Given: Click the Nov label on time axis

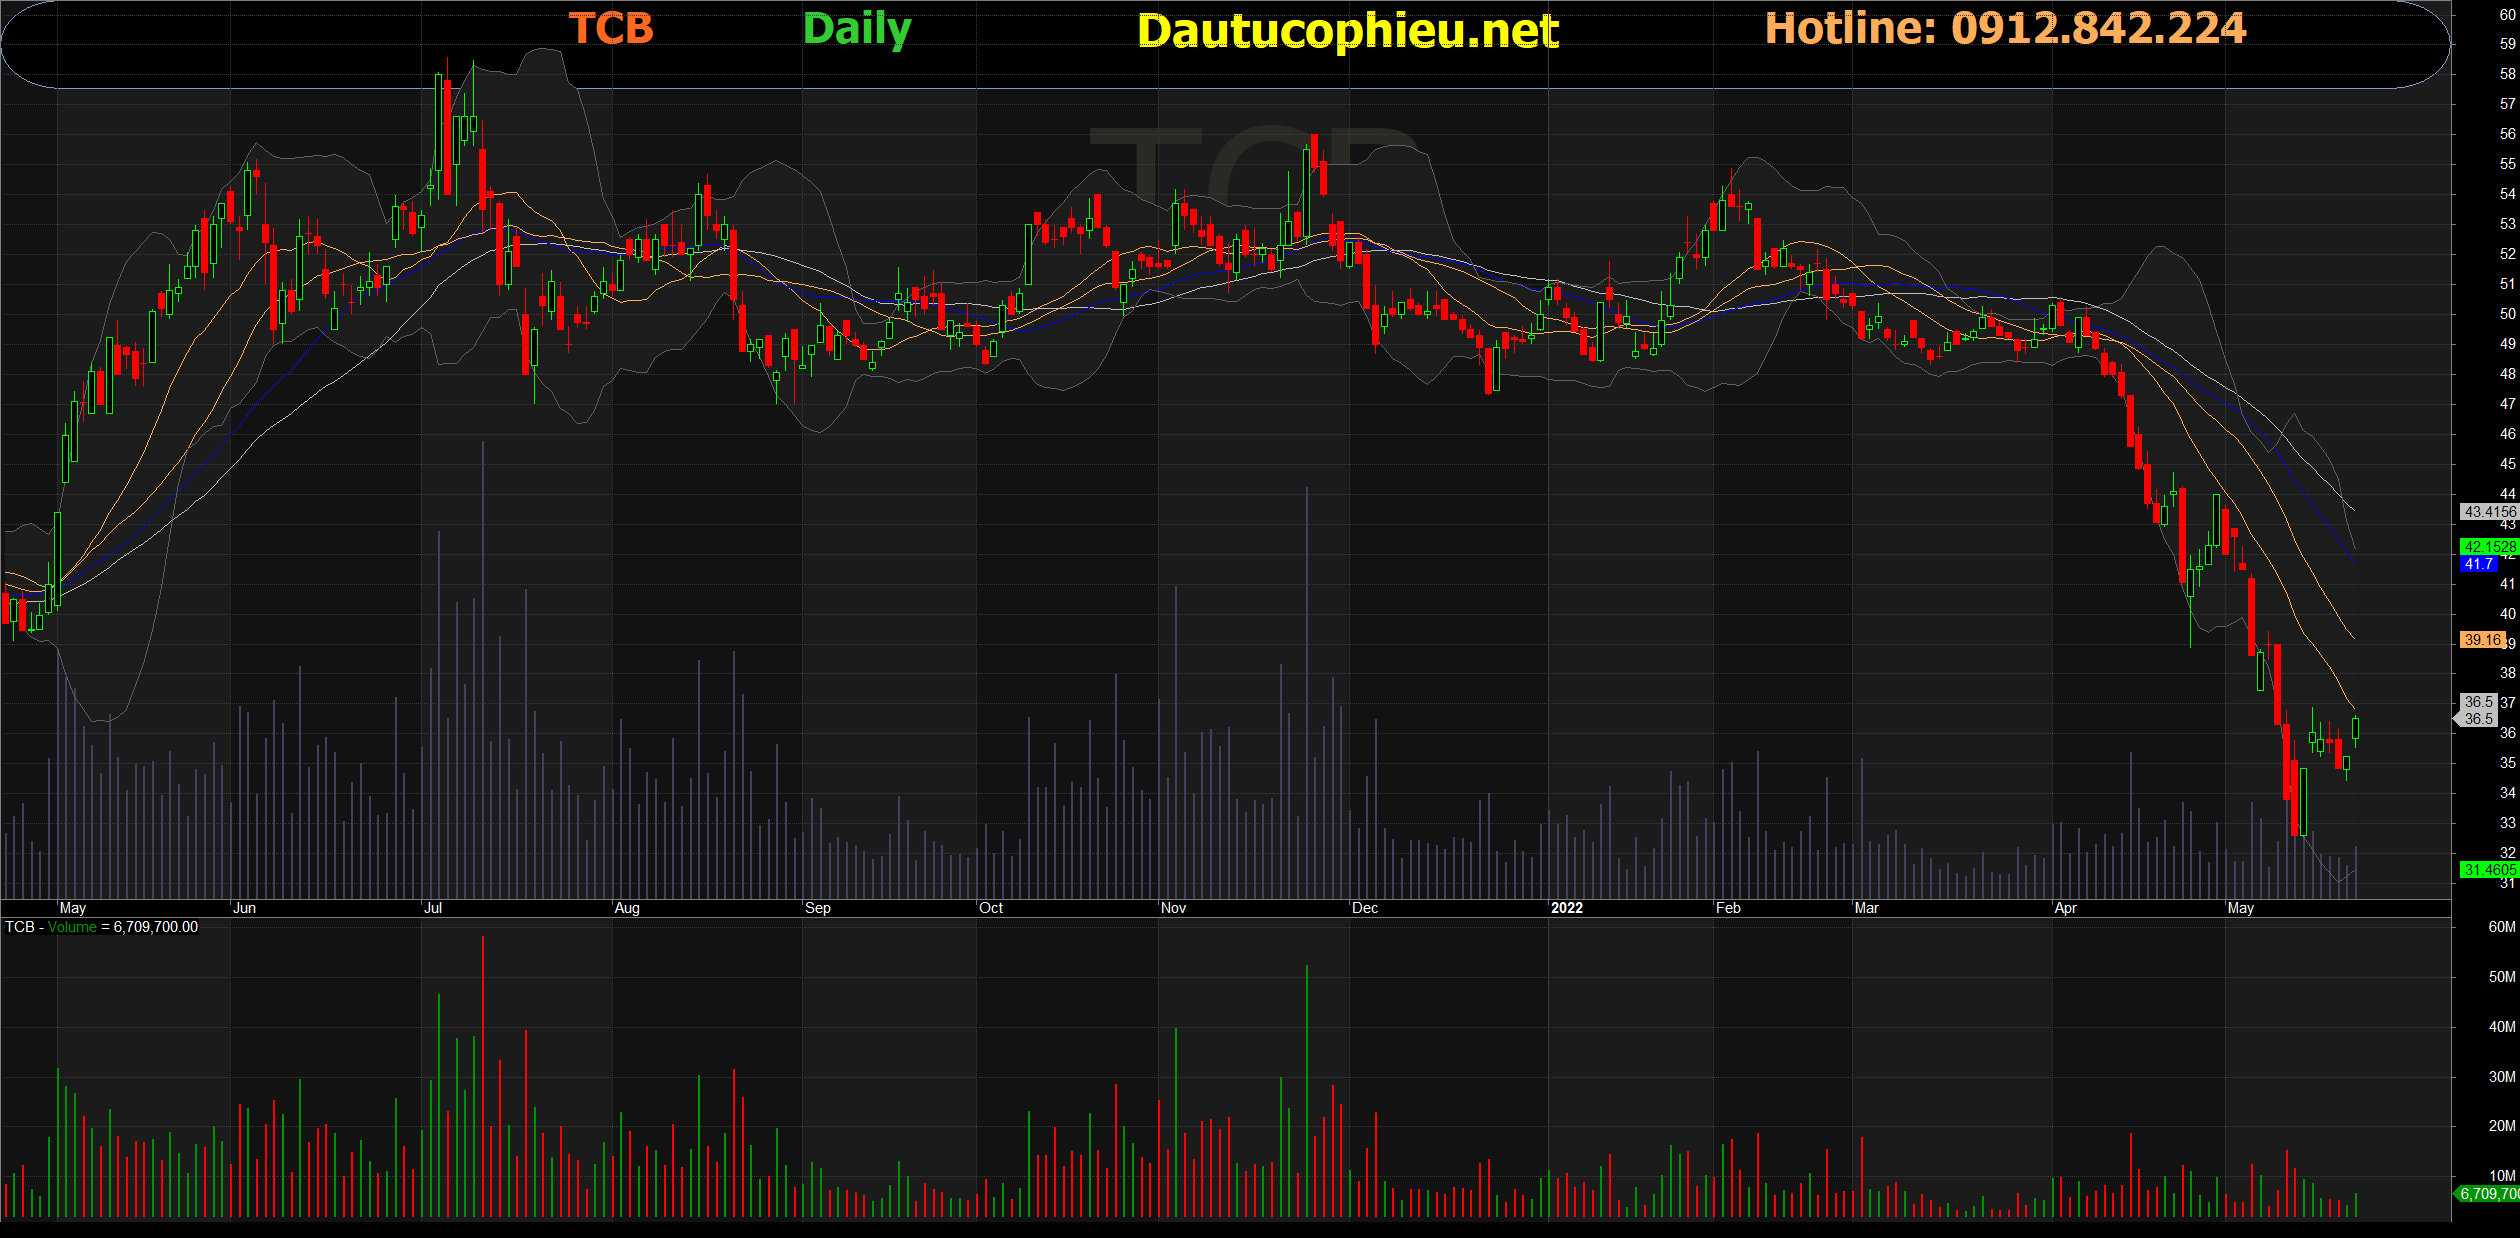Looking at the screenshot, I should 1173,908.
